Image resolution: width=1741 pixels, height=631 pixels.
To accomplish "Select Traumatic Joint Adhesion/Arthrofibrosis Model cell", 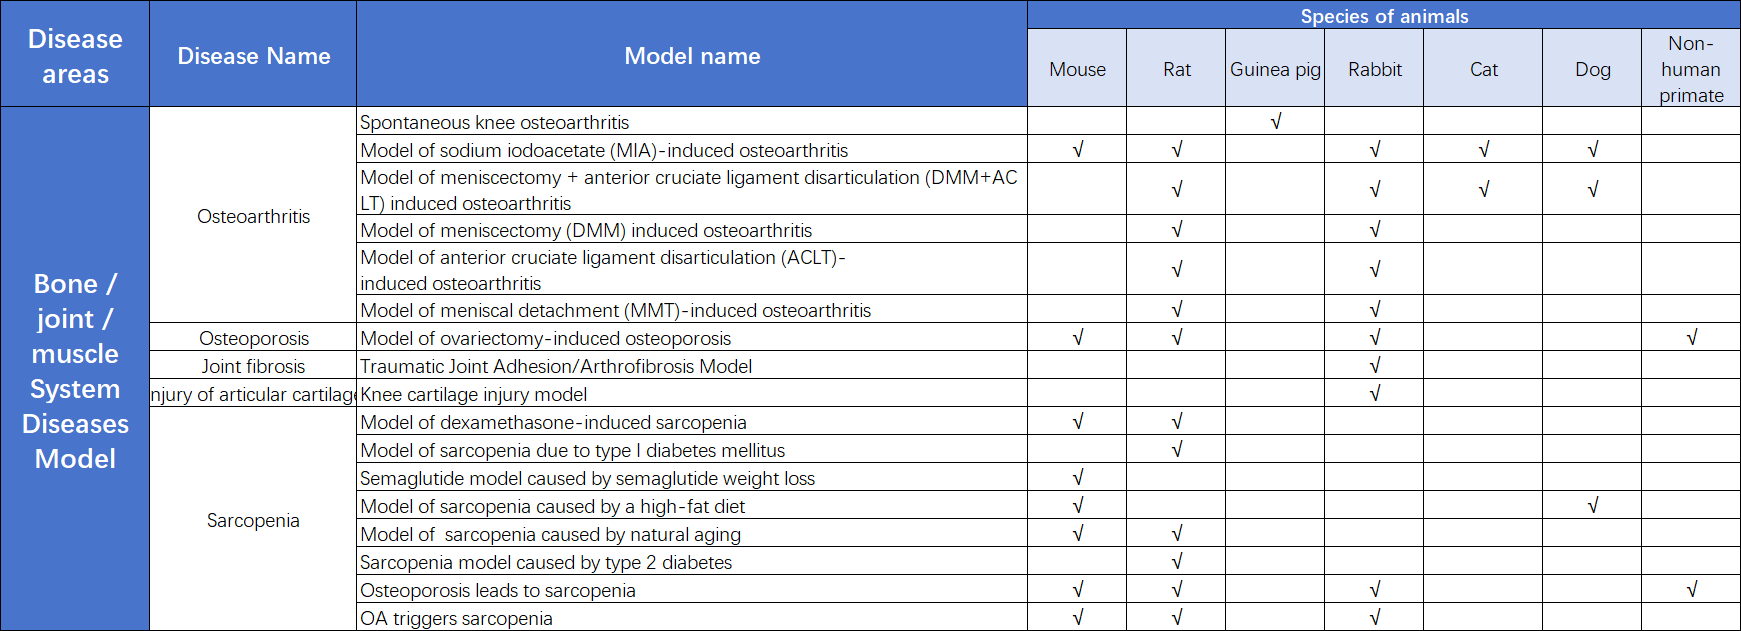I will pyautogui.click(x=556, y=366).
